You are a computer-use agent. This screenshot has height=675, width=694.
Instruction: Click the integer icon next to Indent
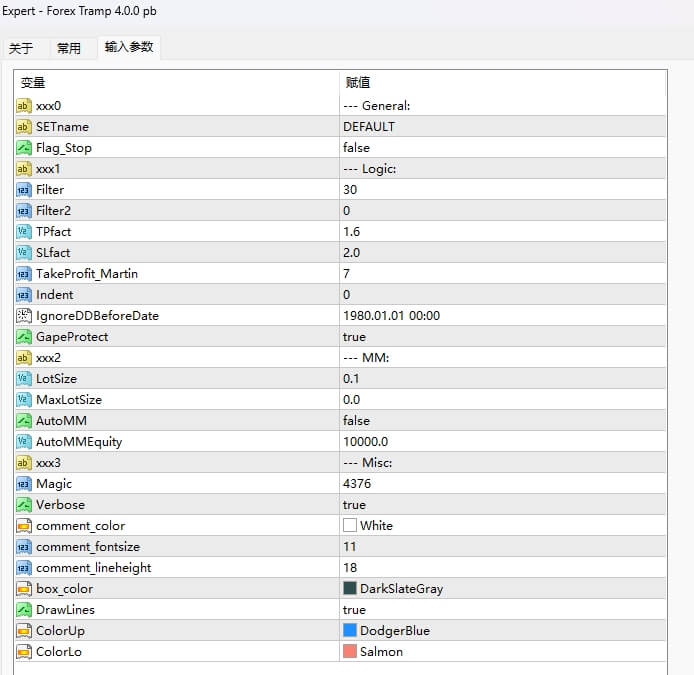pos(24,295)
